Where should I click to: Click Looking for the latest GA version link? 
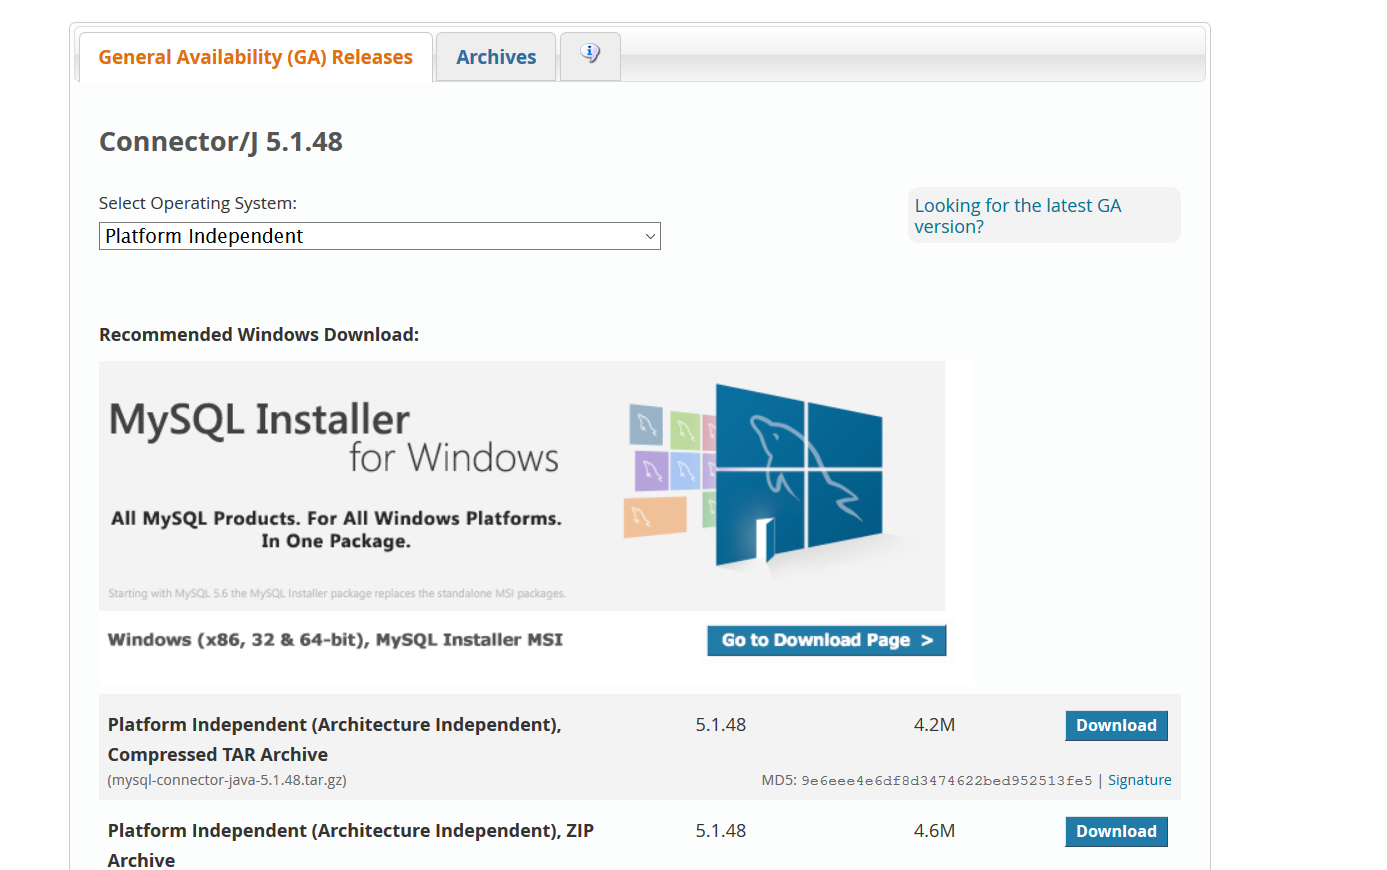point(1018,216)
